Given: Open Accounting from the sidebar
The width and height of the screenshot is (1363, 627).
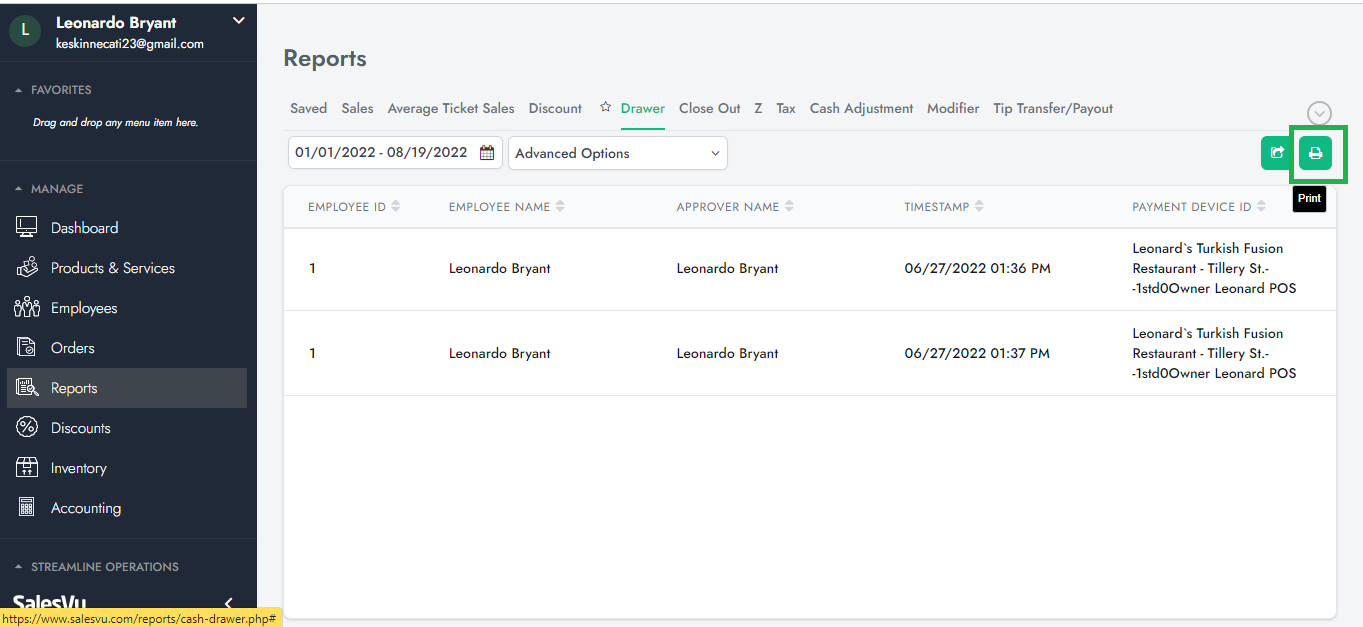Looking at the screenshot, I should [x=85, y=508].
